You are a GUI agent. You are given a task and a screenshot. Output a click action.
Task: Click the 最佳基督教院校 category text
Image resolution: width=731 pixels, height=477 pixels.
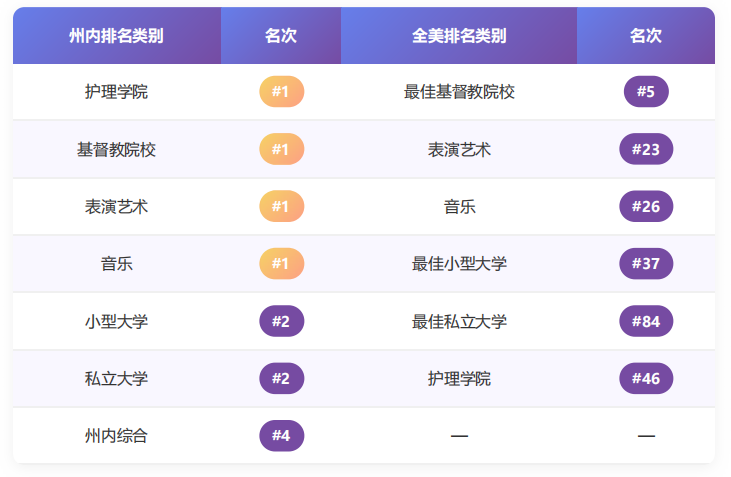459,92
